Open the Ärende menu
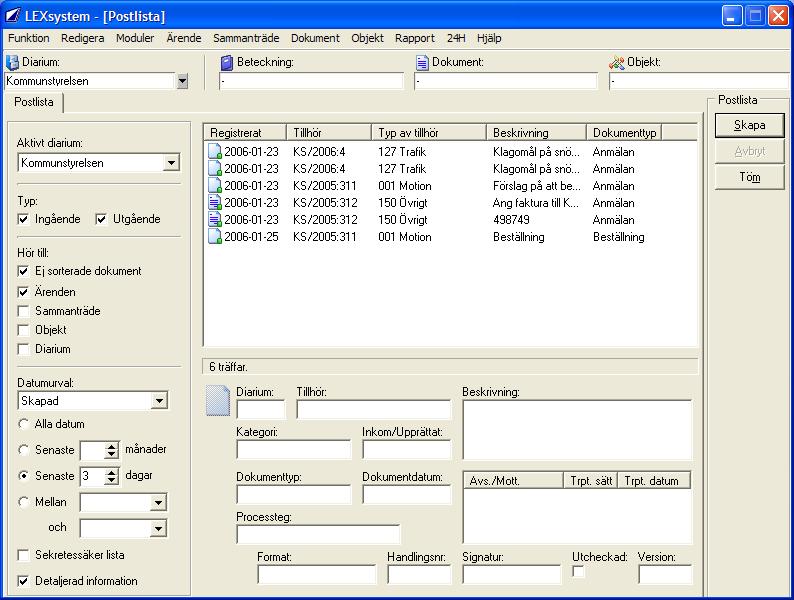 click(184, 38)
